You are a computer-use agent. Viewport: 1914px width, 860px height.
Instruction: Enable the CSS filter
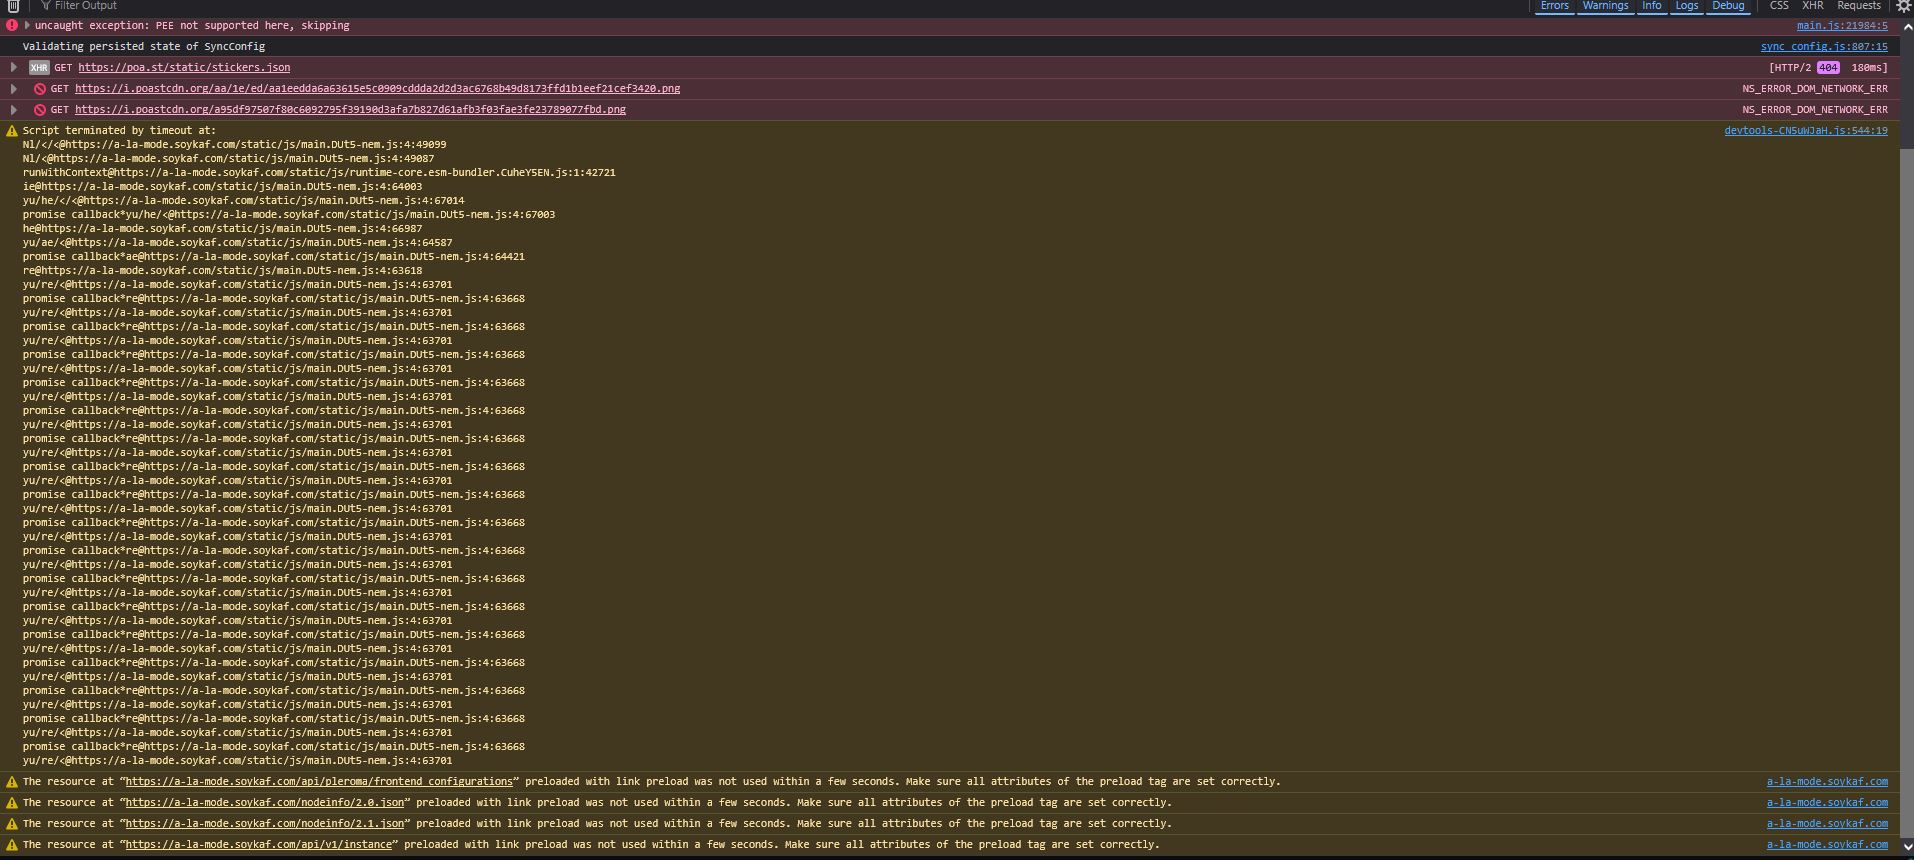[x=1779, y=6]
